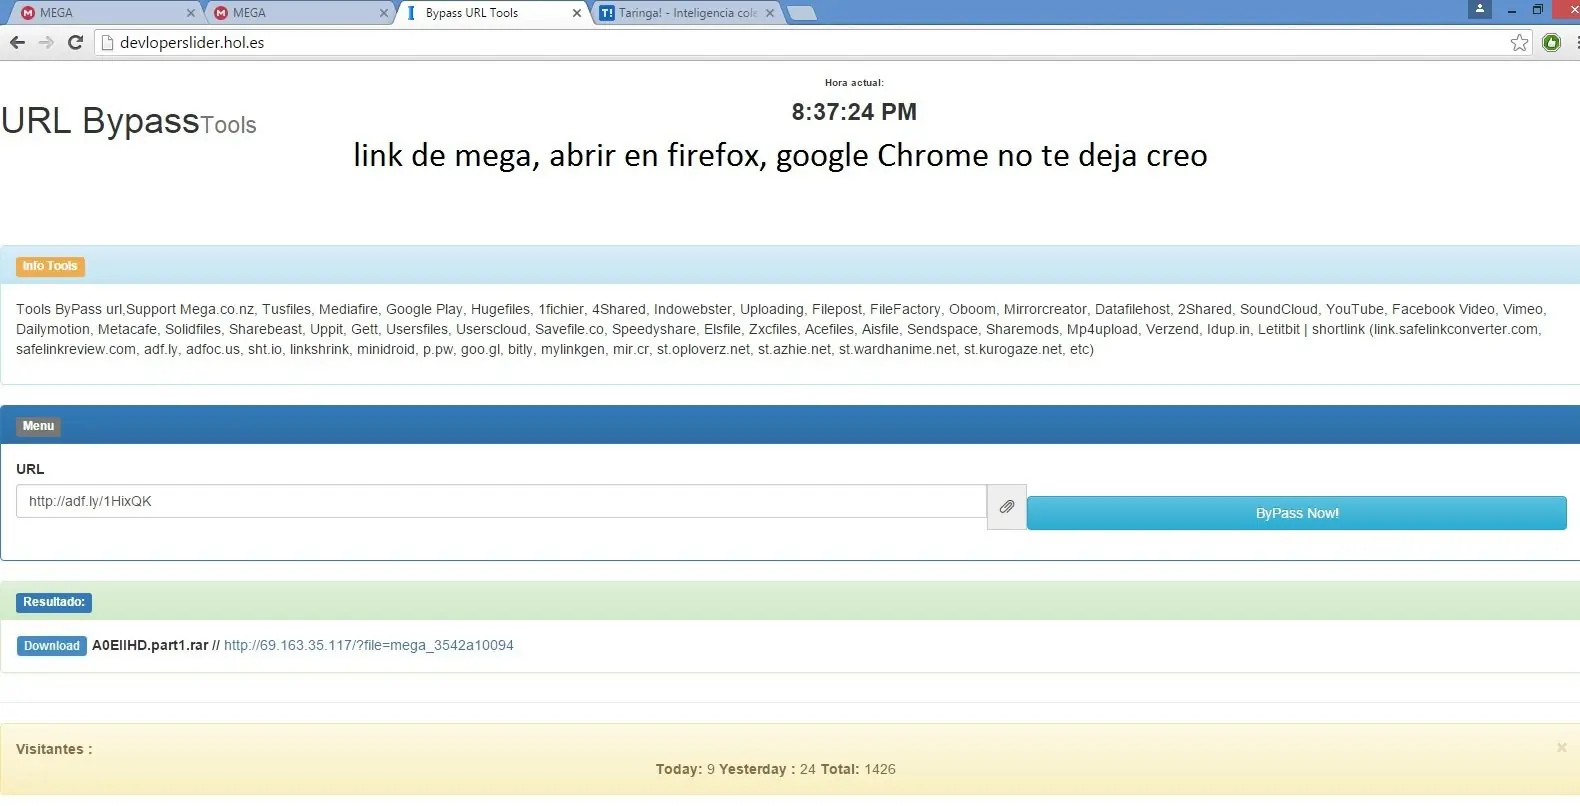Minimize the Chrome browser window
1580x806 pixels.
tap(1512, 10)
